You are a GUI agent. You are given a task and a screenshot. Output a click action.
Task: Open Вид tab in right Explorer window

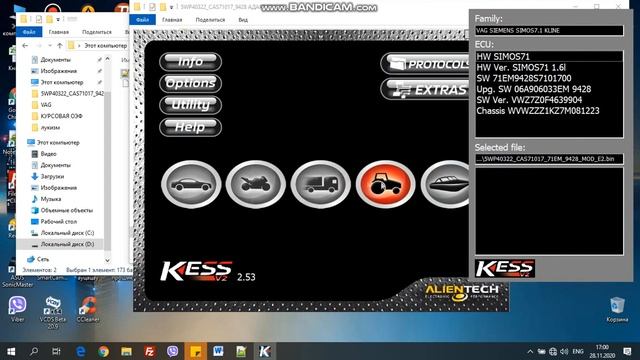point(243,20)
